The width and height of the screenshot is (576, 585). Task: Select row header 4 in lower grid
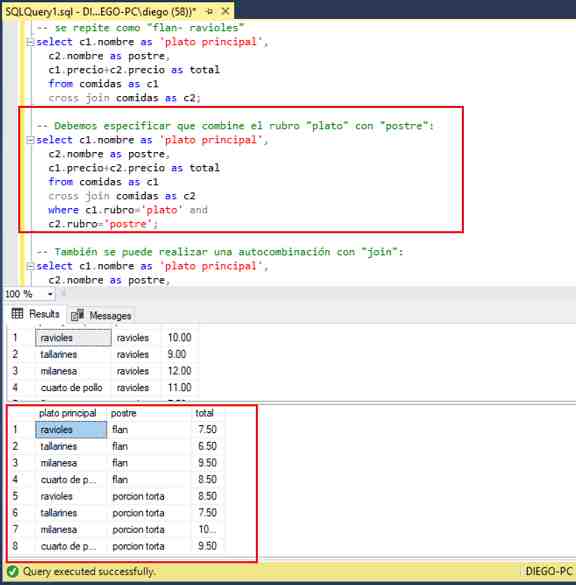pyautogui.click(x=15, y=479)
